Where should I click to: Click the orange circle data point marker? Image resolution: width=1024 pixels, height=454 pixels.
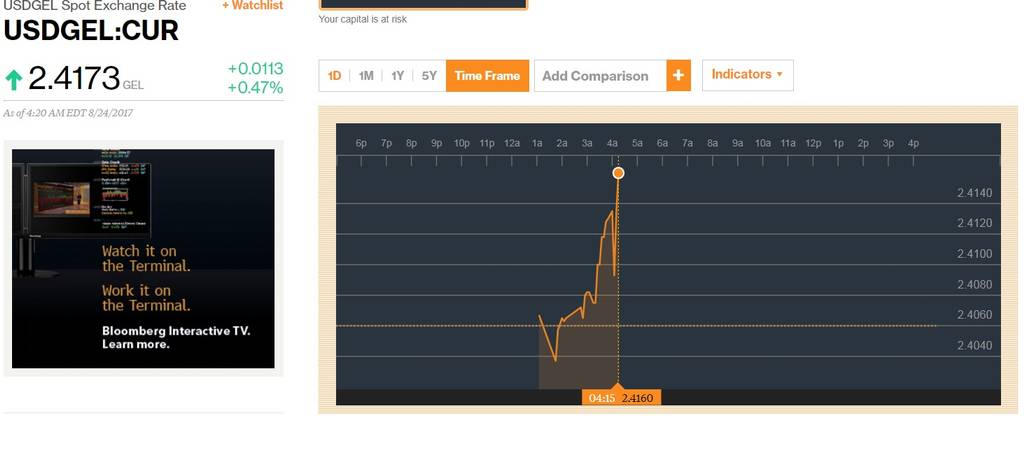click(618, 172)
